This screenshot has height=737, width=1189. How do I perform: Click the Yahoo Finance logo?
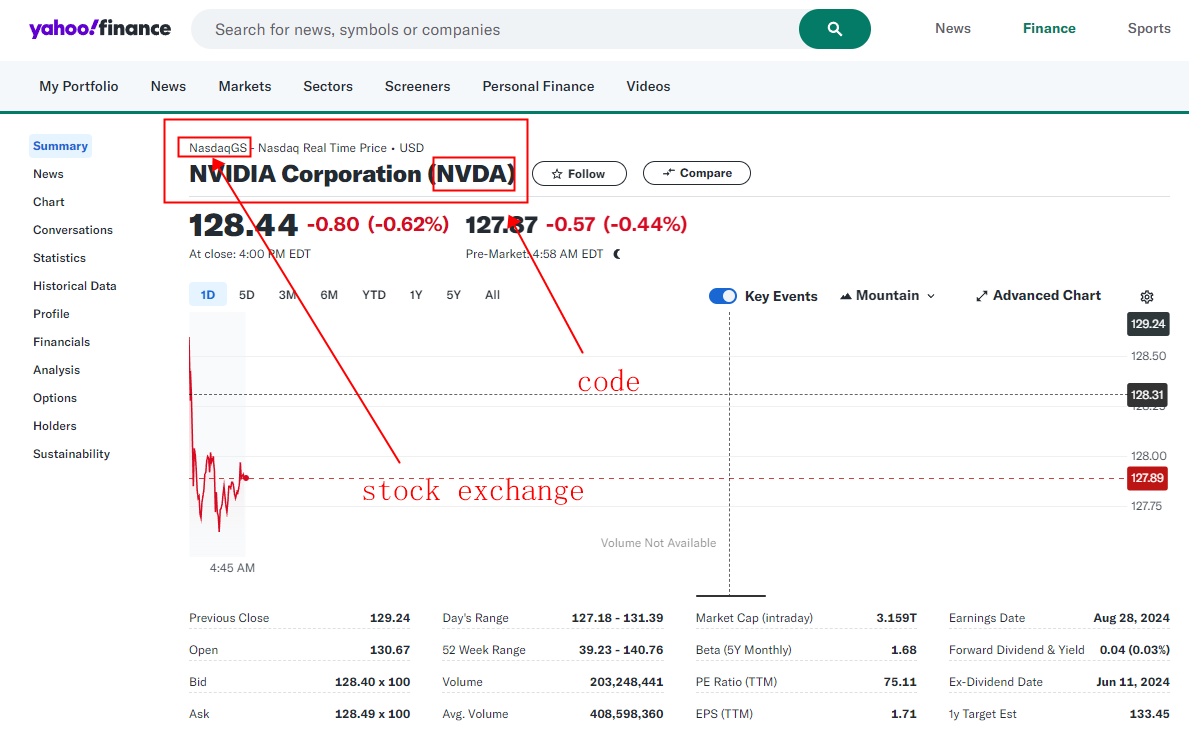(x=100, y=29)
